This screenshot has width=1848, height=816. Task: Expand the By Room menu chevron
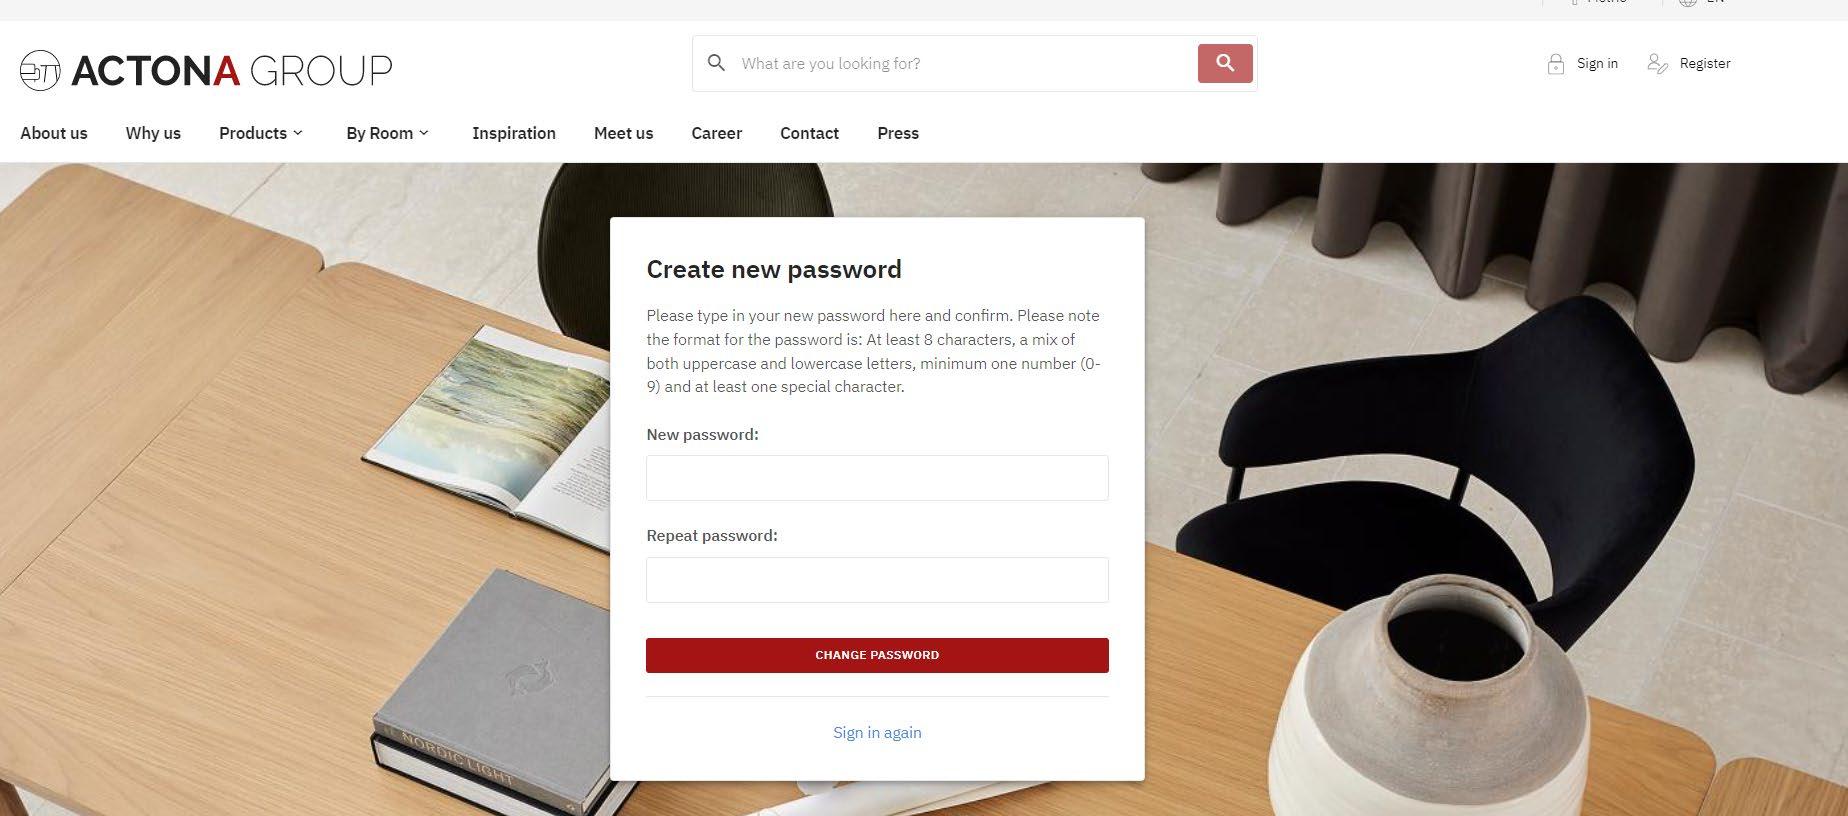pos(424,133)
